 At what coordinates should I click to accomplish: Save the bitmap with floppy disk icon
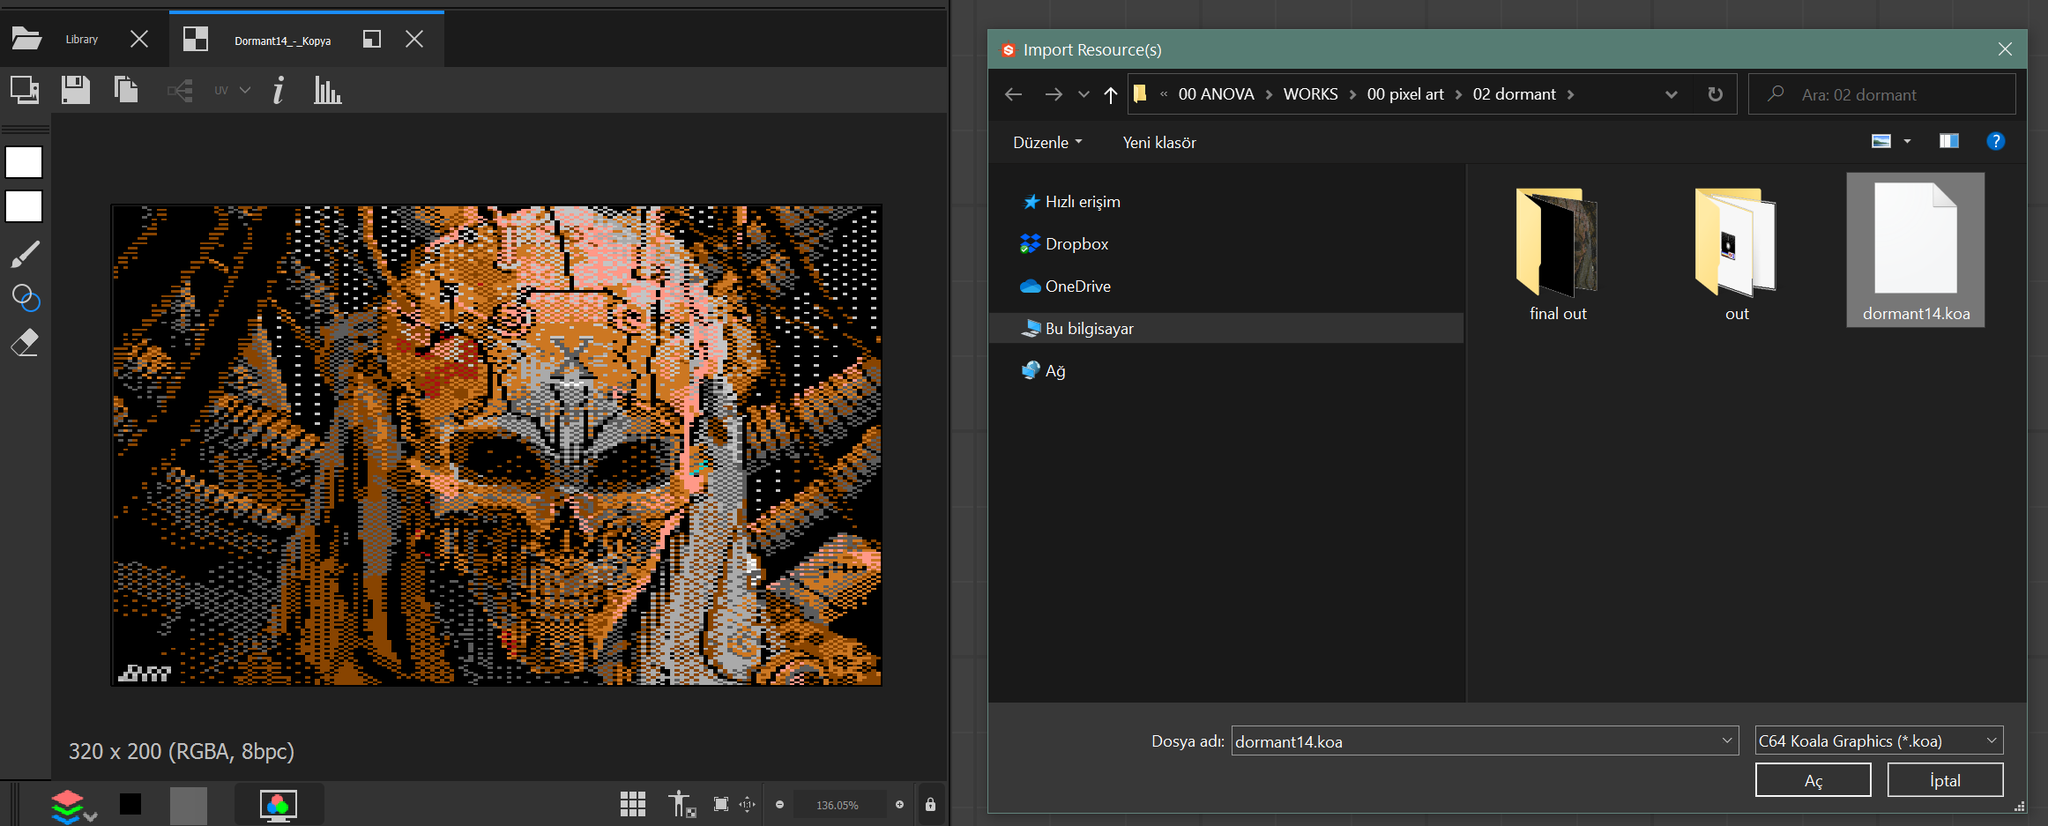(x=76, y=90)
